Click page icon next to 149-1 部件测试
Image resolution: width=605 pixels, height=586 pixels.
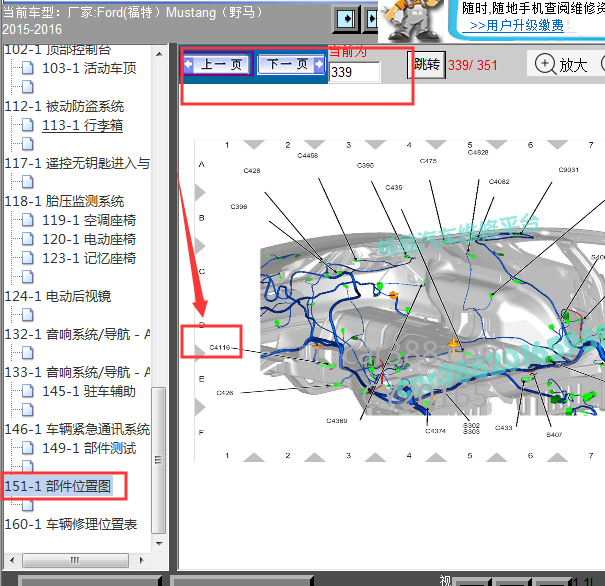[x=27, y=448]
